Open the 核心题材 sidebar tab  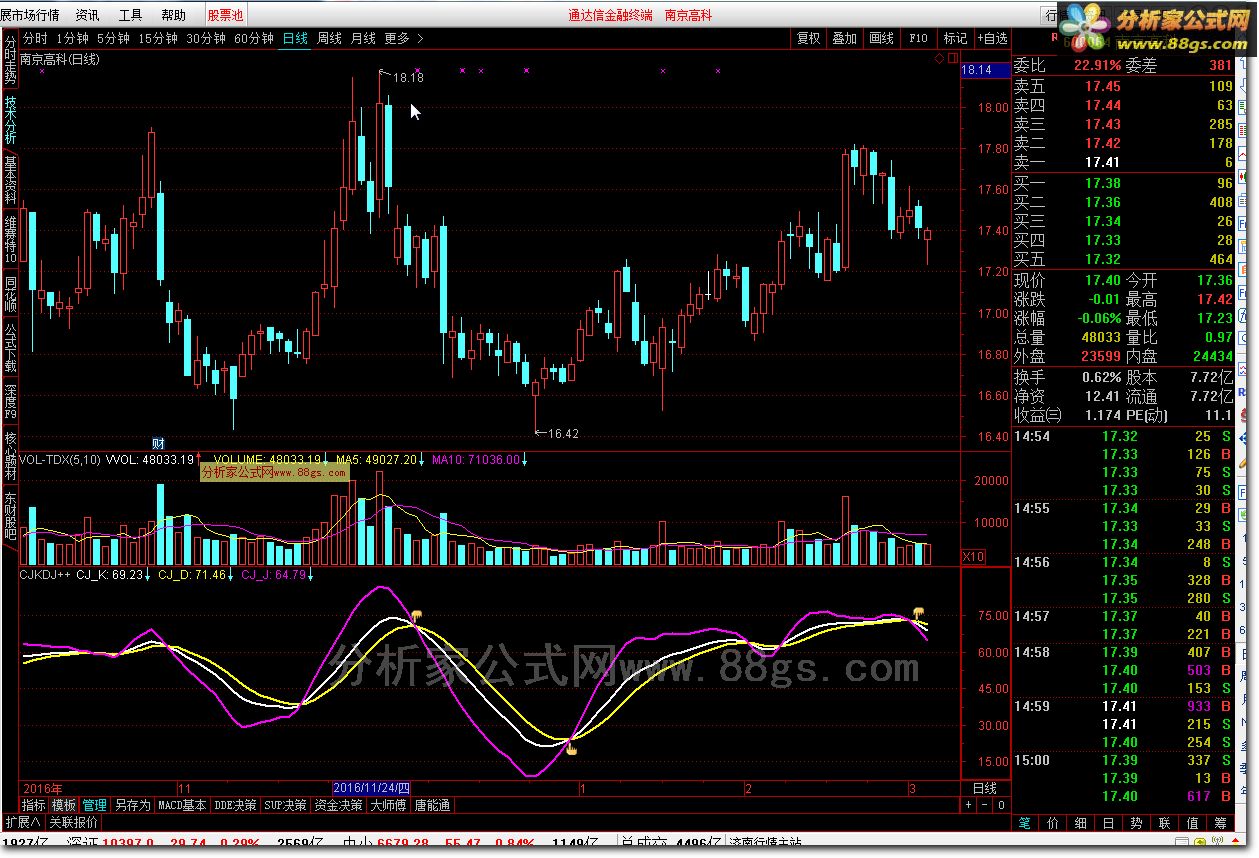(10, 455)
